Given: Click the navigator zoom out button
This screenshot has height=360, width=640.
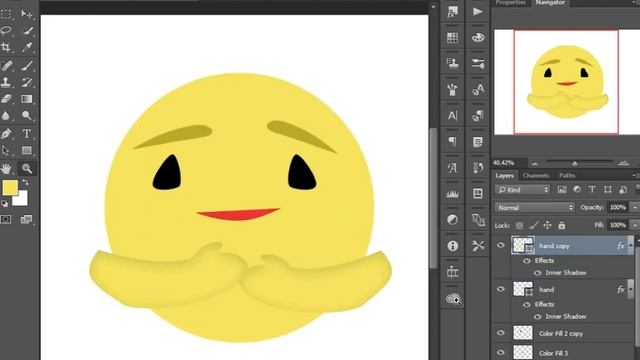Looking at the screenshot, I should [535, 164].
